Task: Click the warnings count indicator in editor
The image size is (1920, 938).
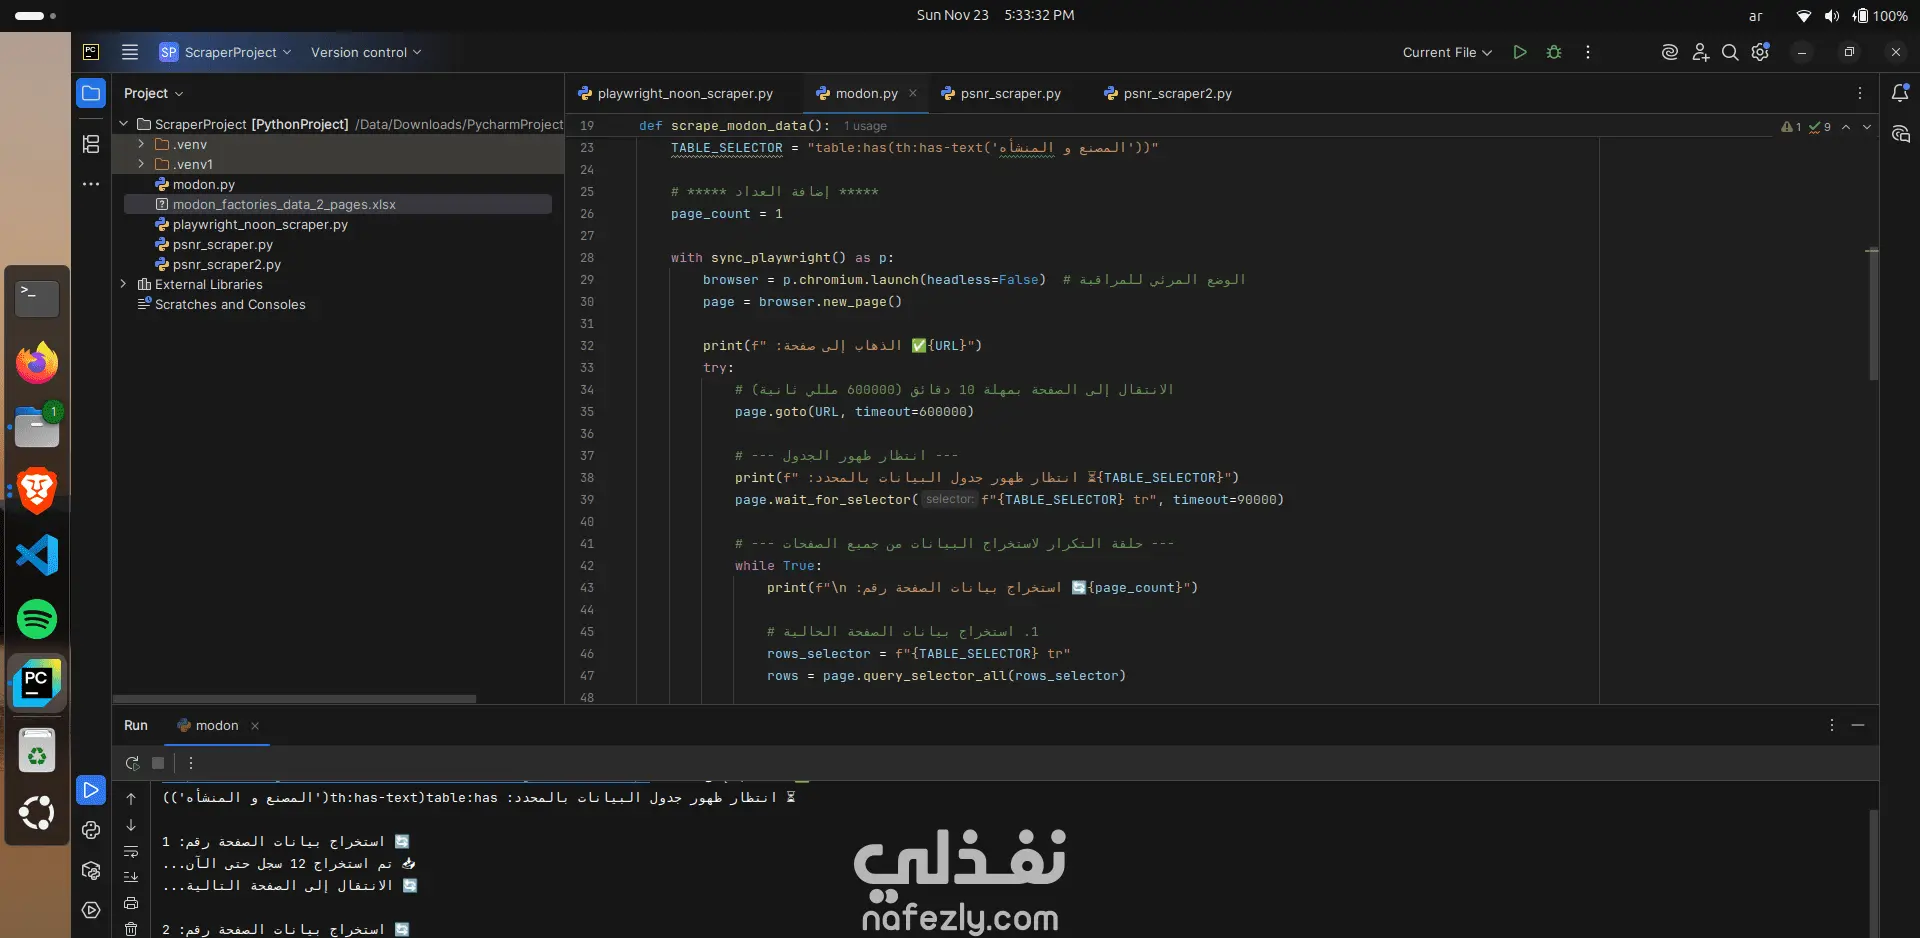Action: [x=1791, y=127]
